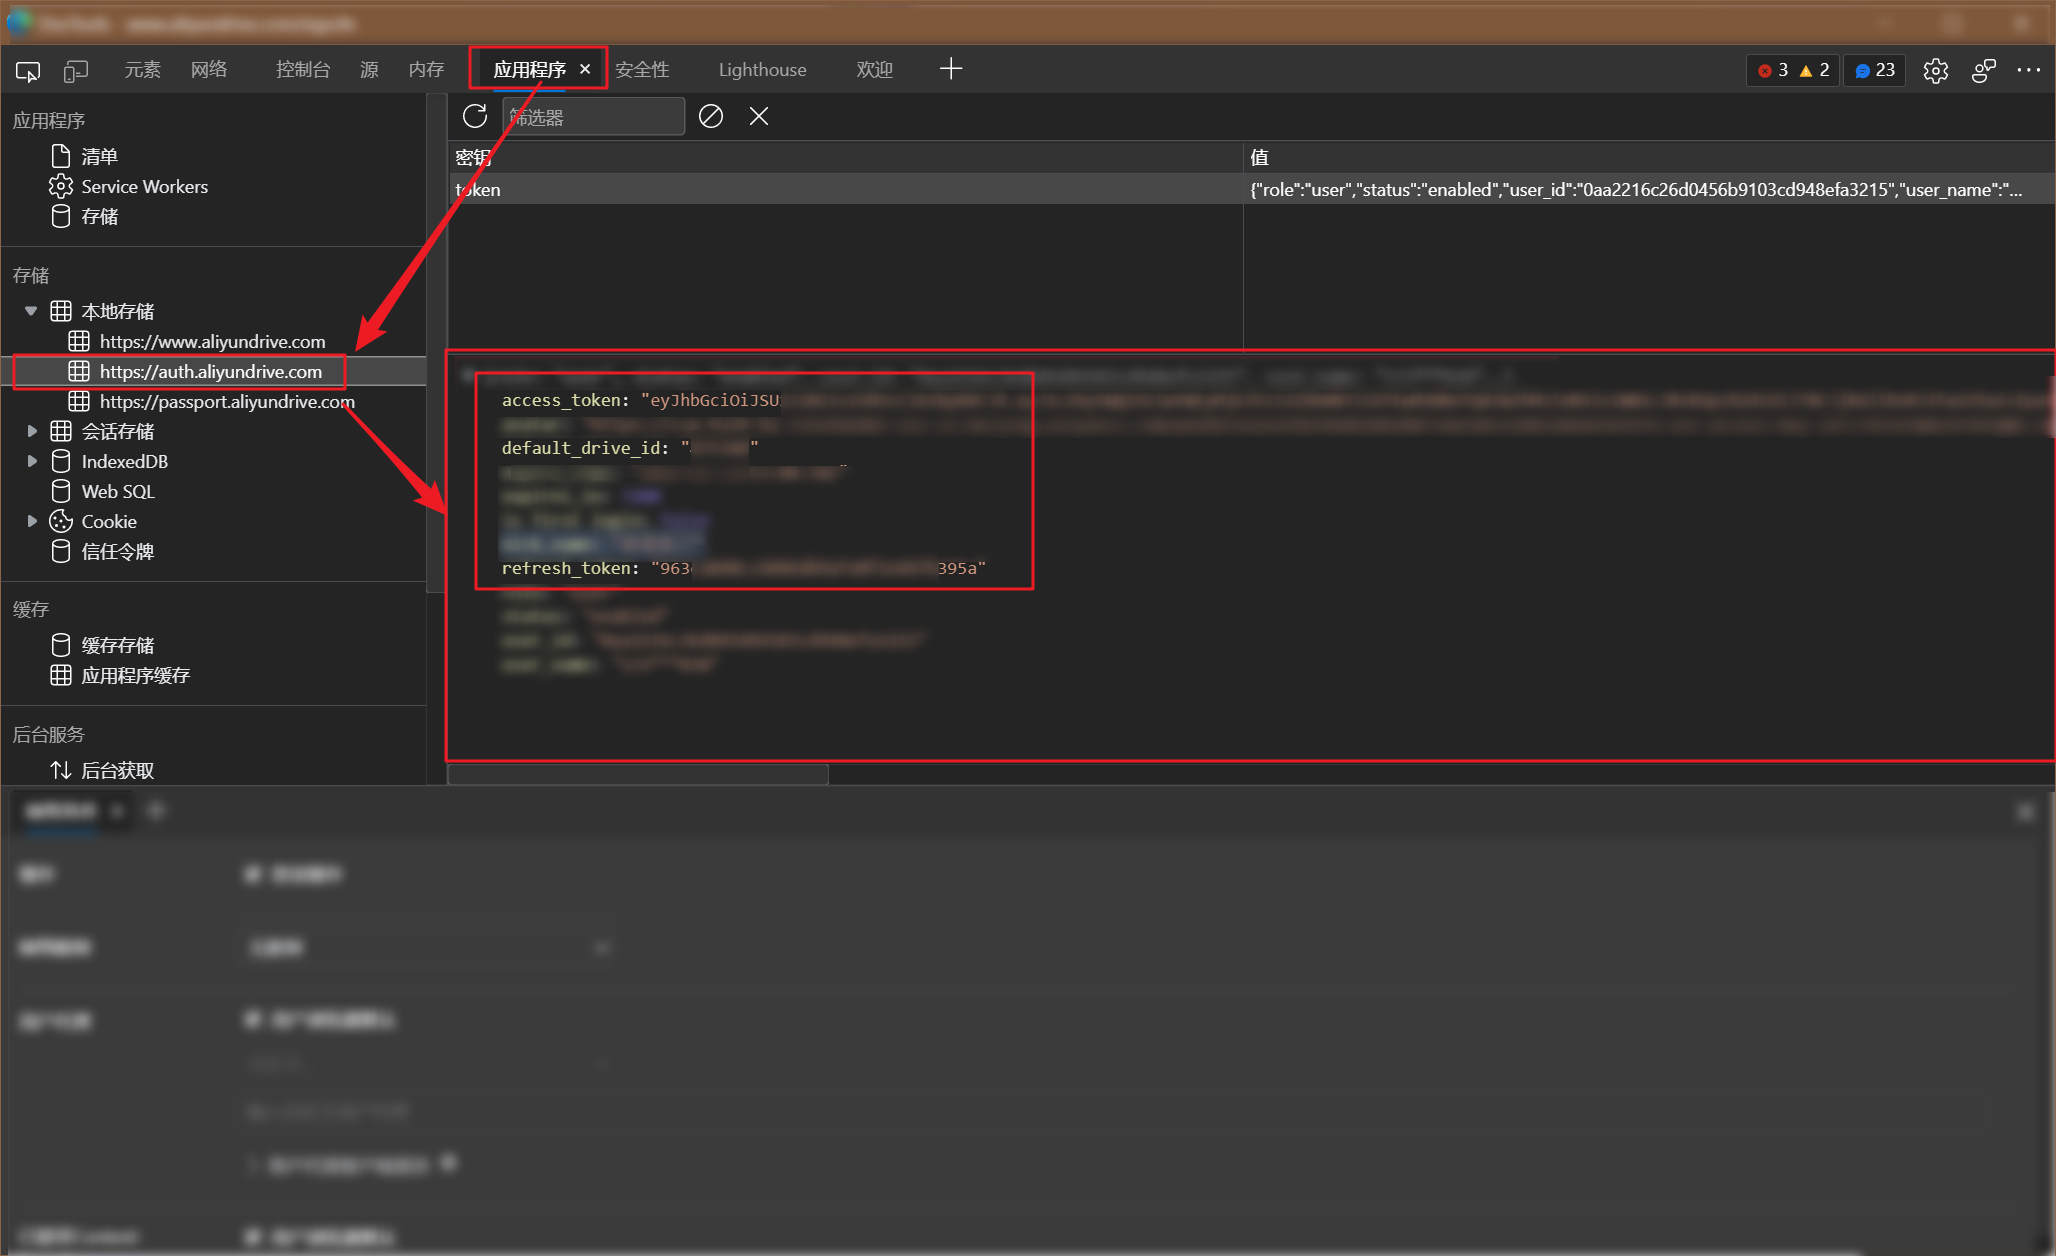The image size is (2056, 1256).
Task: Expand the IndexedDB tree node
Action: coord(31,461)
